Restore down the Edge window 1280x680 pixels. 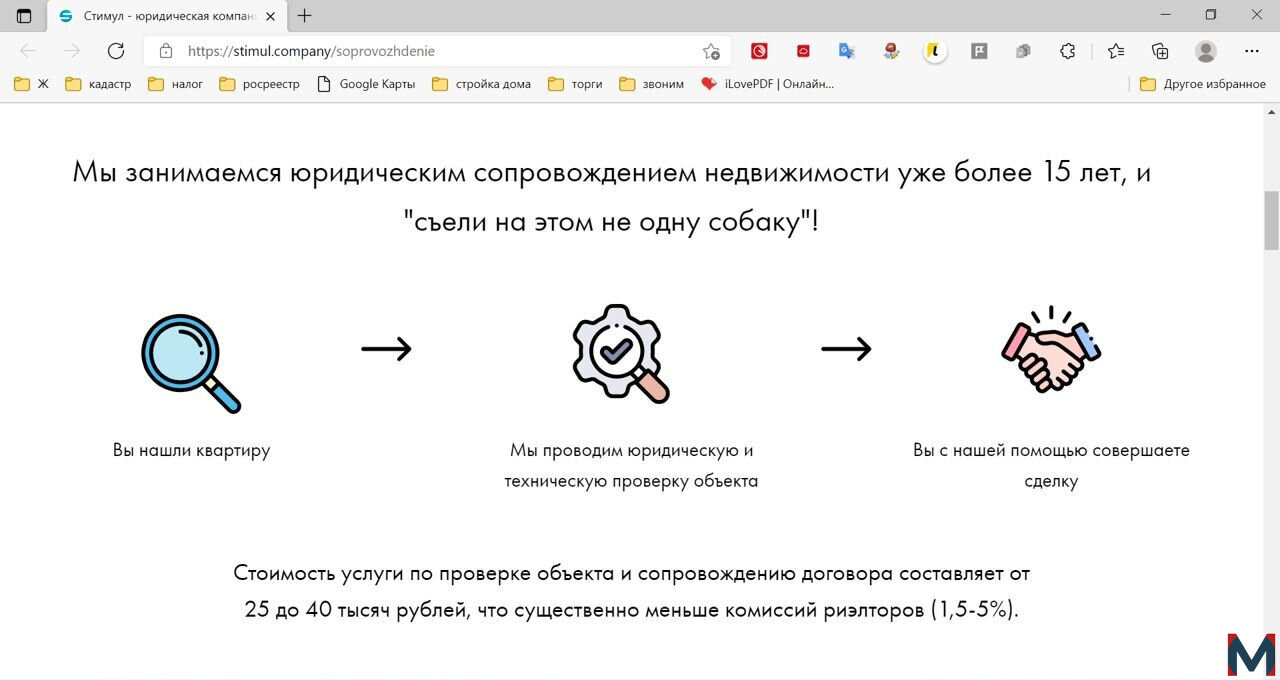click(x=1211, y=15)
